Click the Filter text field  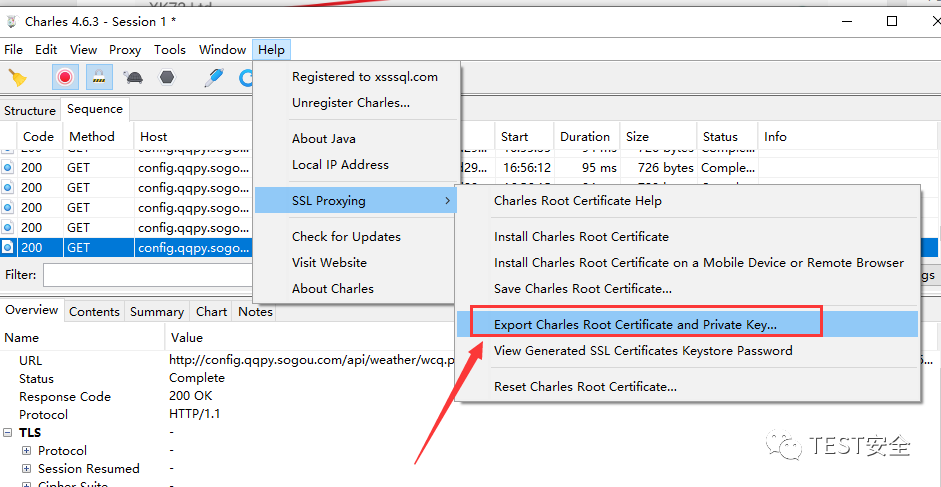[x=148, y=276]
